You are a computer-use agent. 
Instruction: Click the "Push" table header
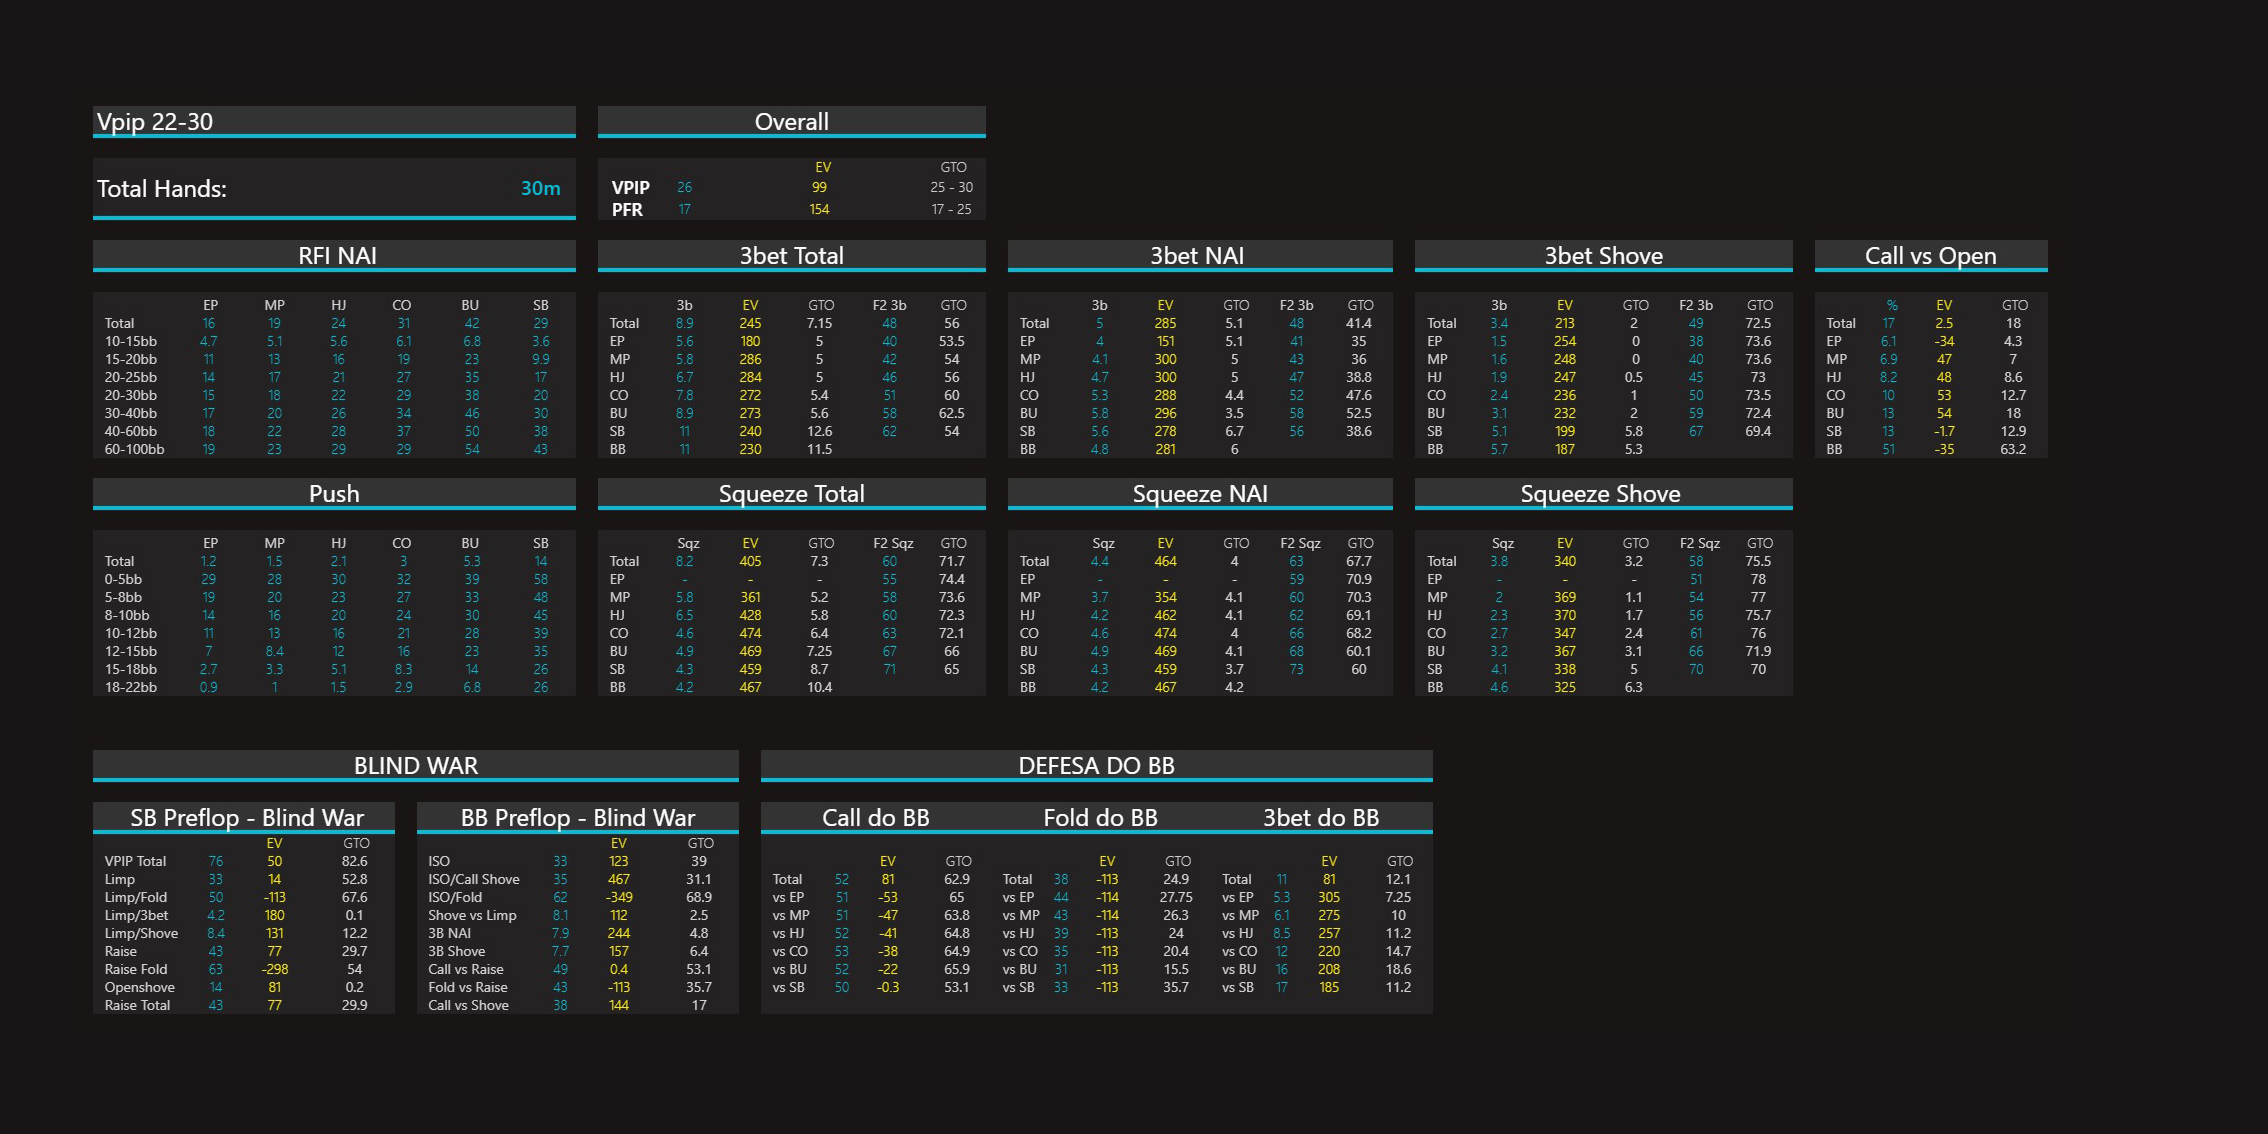334,494
